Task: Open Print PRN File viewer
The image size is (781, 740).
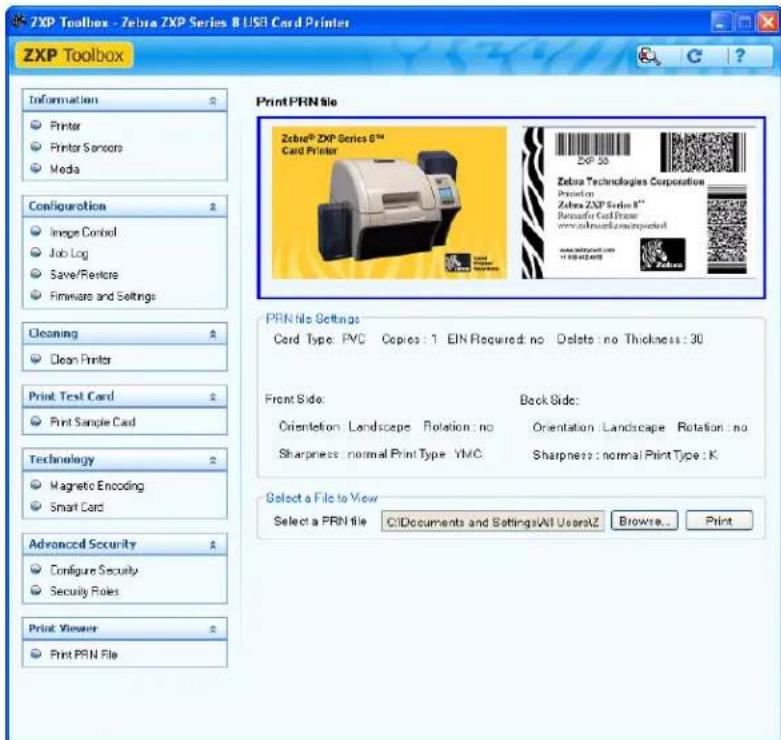Action: 84,654
